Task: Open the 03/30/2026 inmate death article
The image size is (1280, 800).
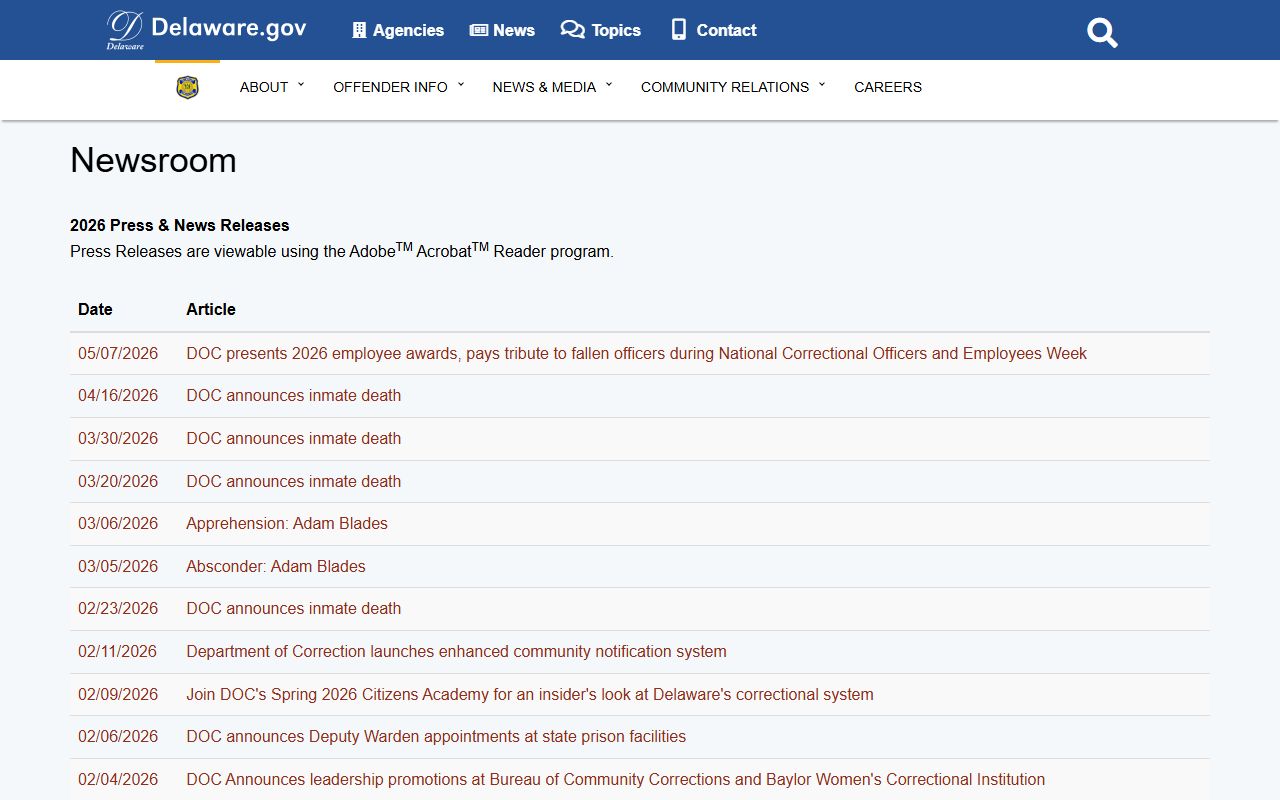Action: pos(293,438)
